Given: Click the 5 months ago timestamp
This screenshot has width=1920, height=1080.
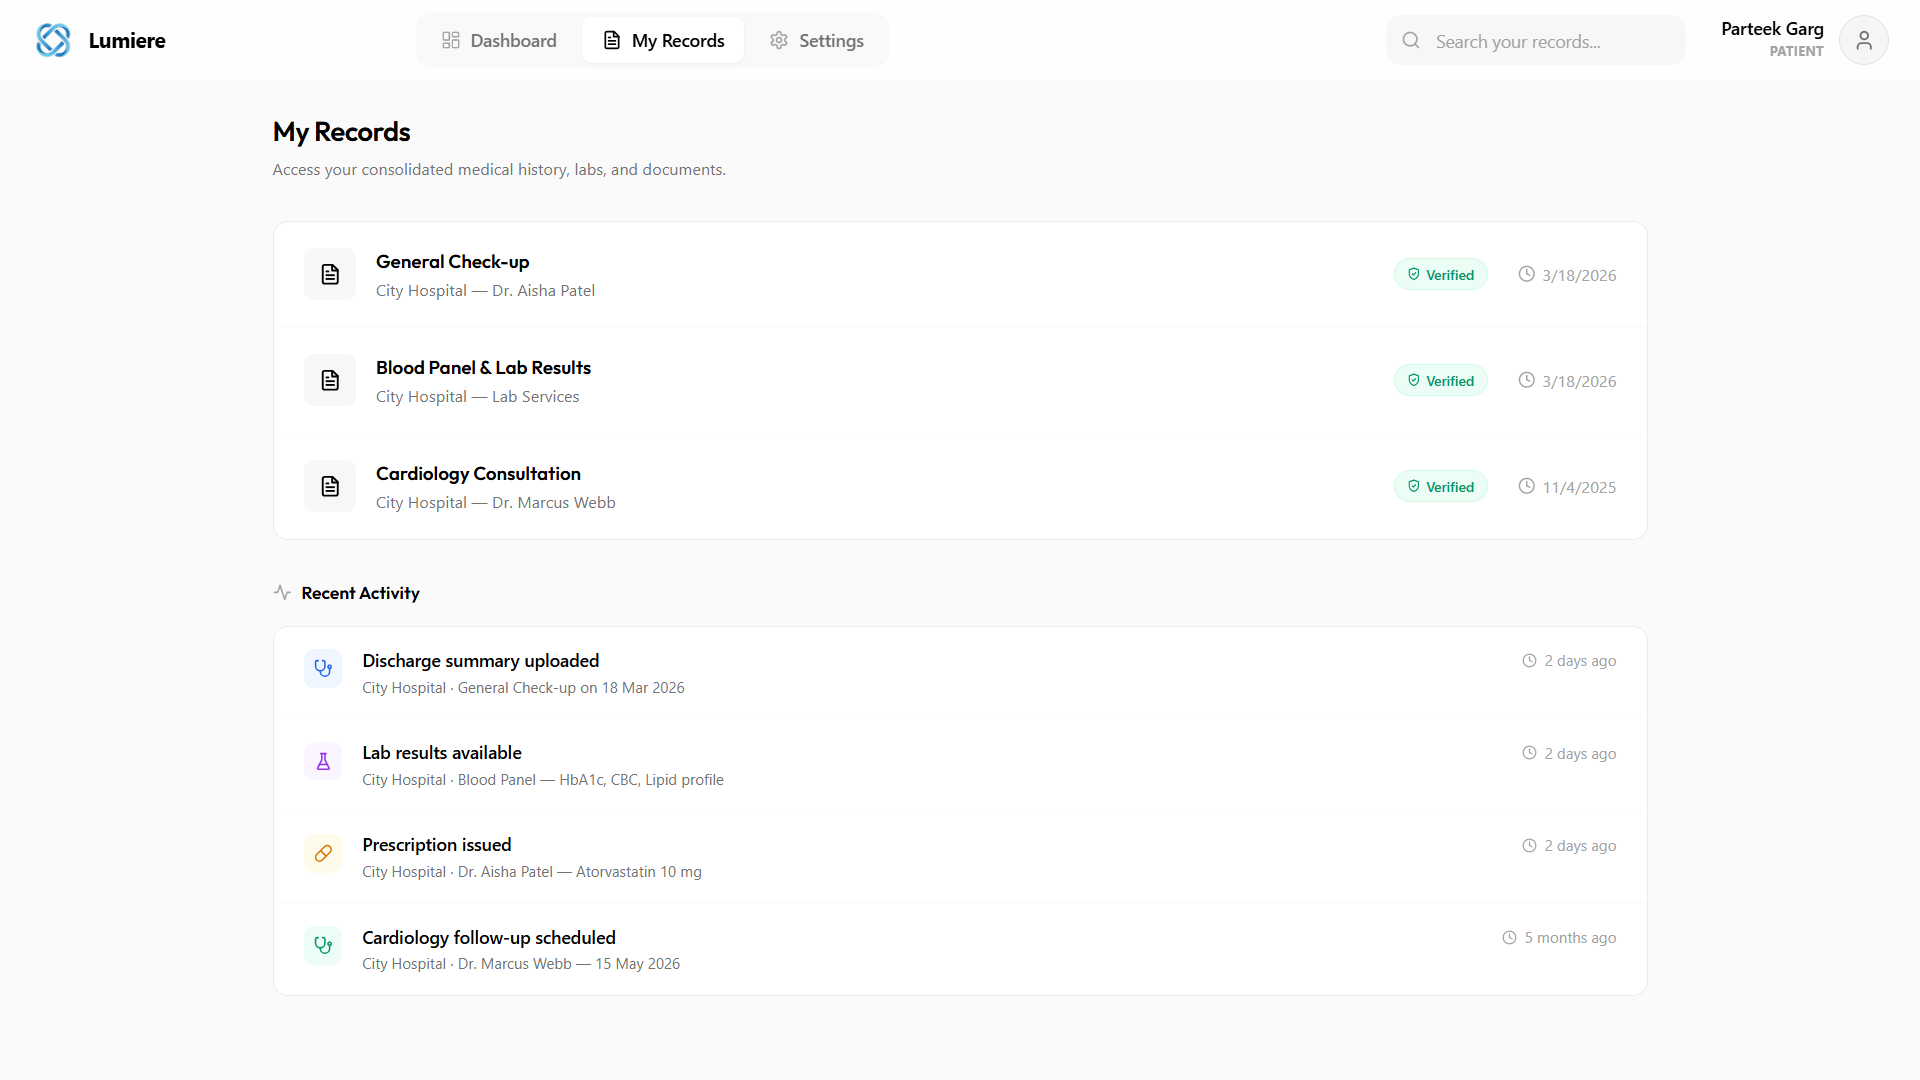Looking at the screenshot, I should pyautogui.click(x=1570, y=938).
